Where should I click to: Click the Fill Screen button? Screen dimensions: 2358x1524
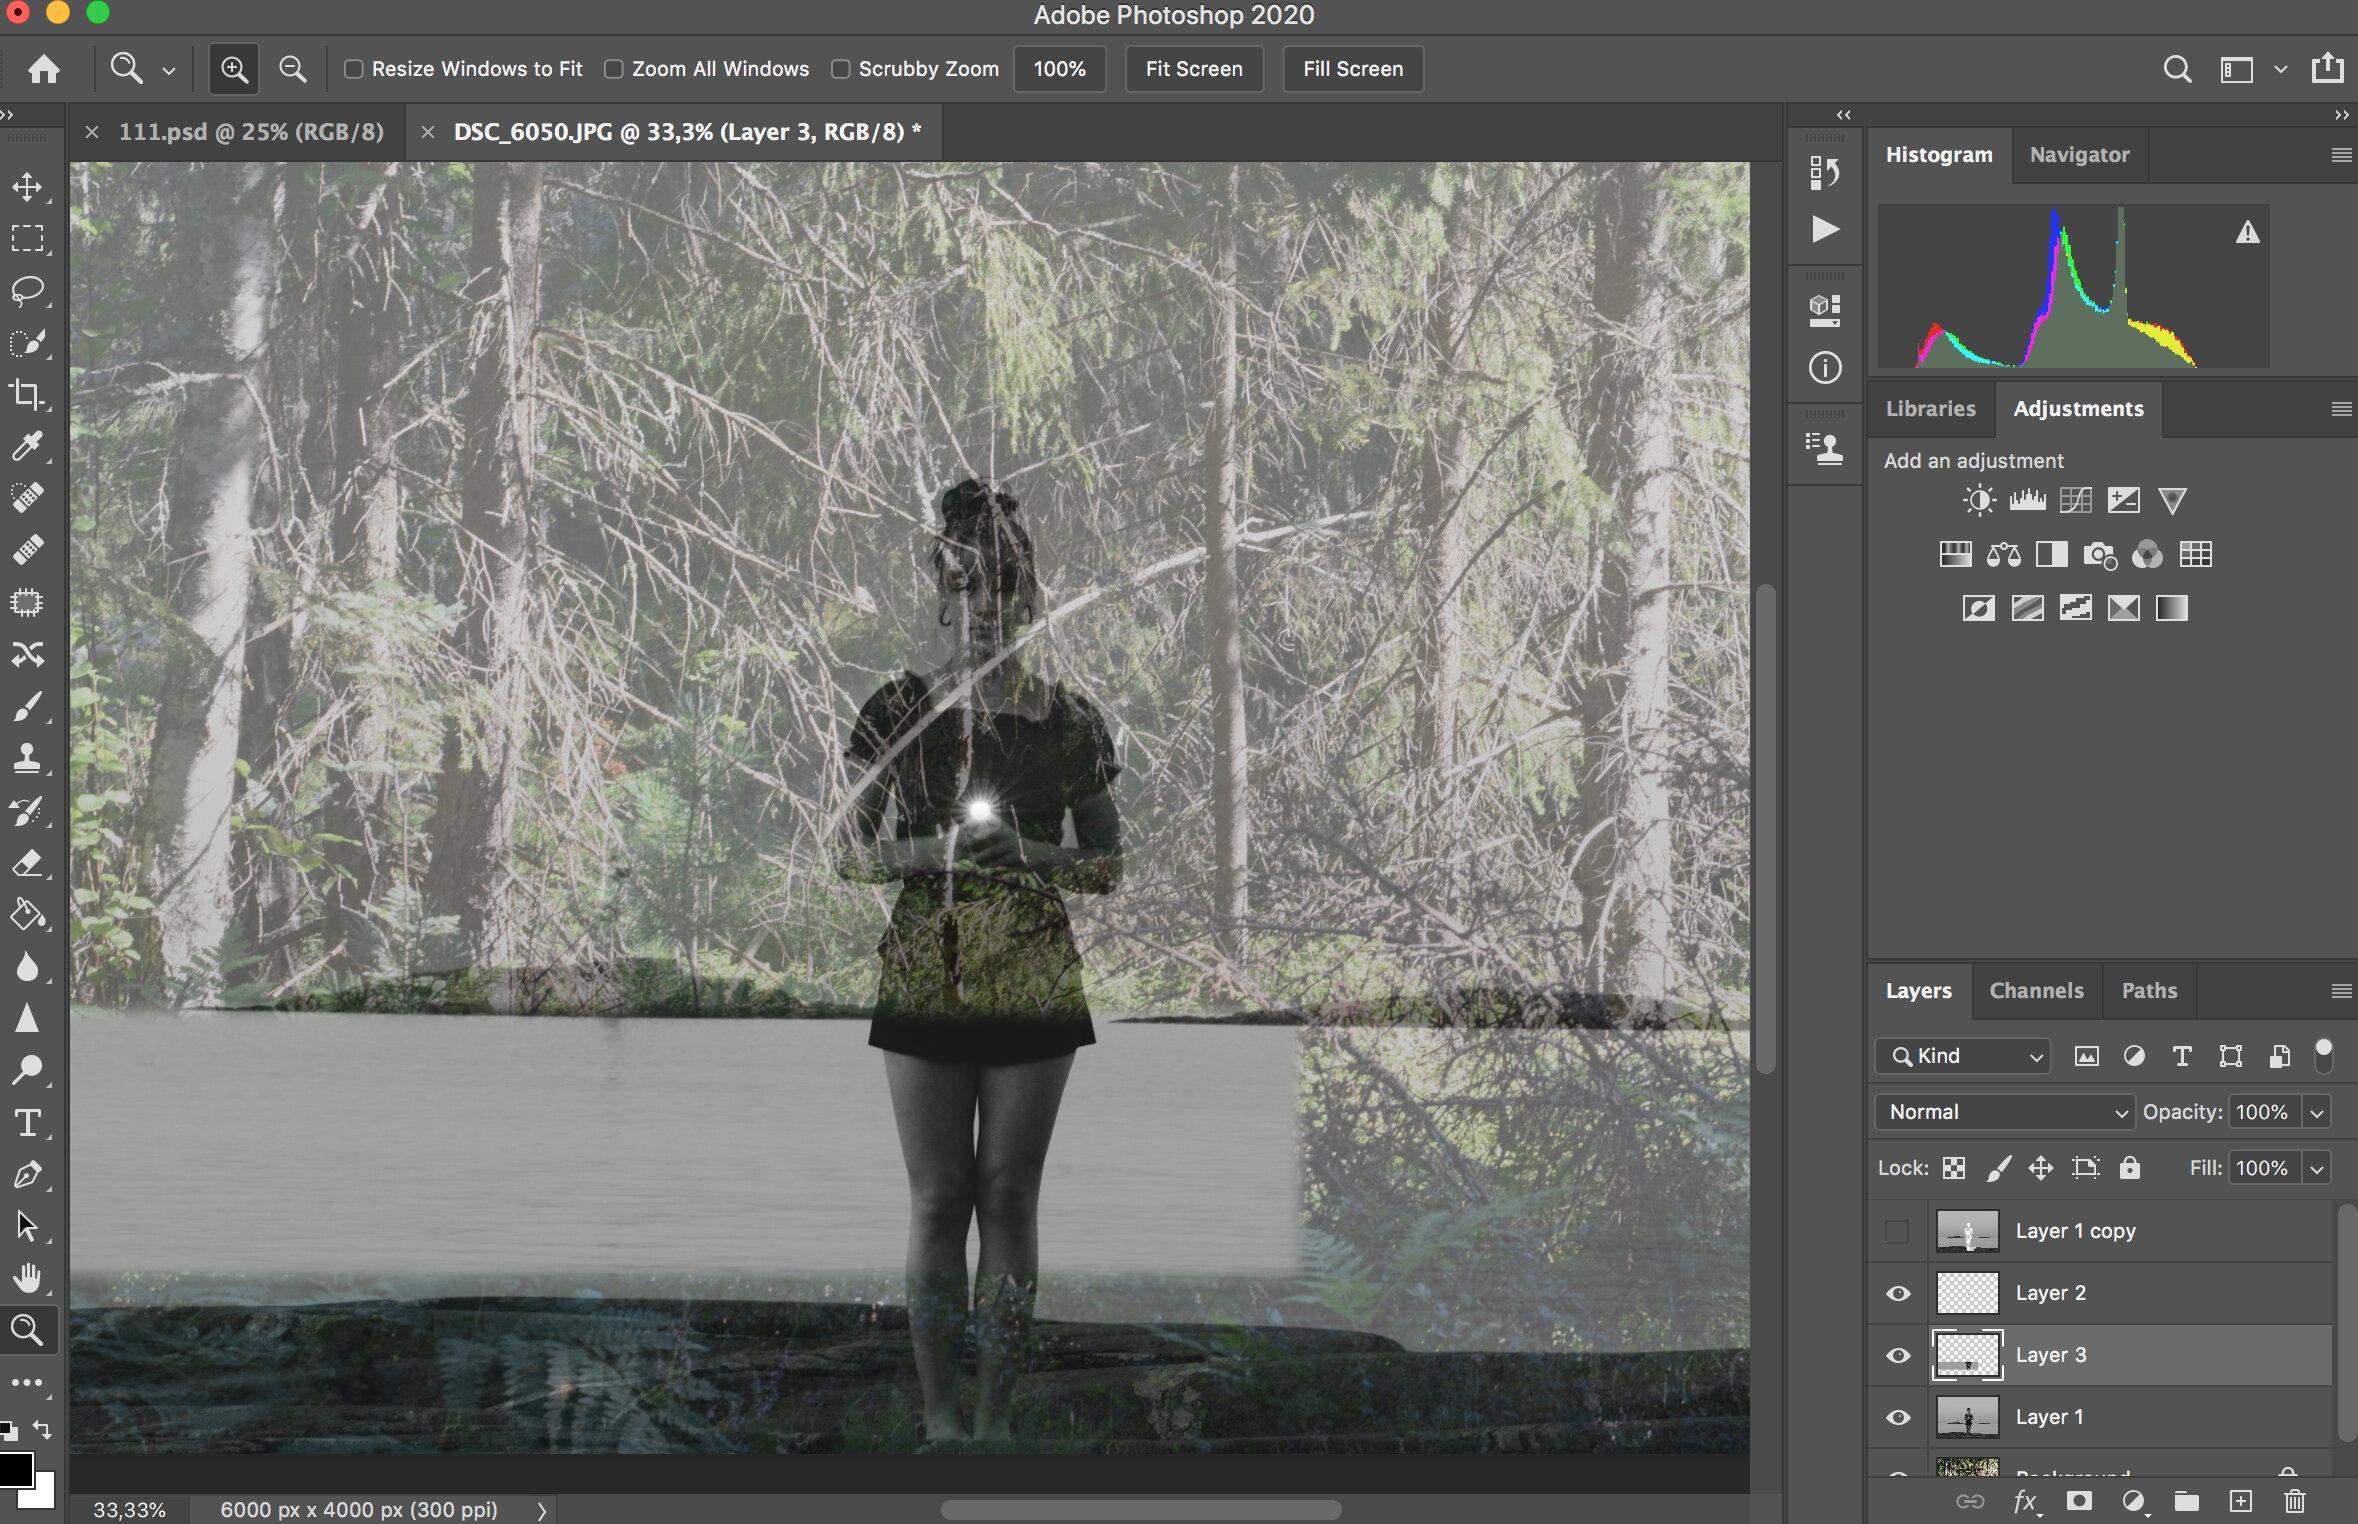coord(1351,69)
